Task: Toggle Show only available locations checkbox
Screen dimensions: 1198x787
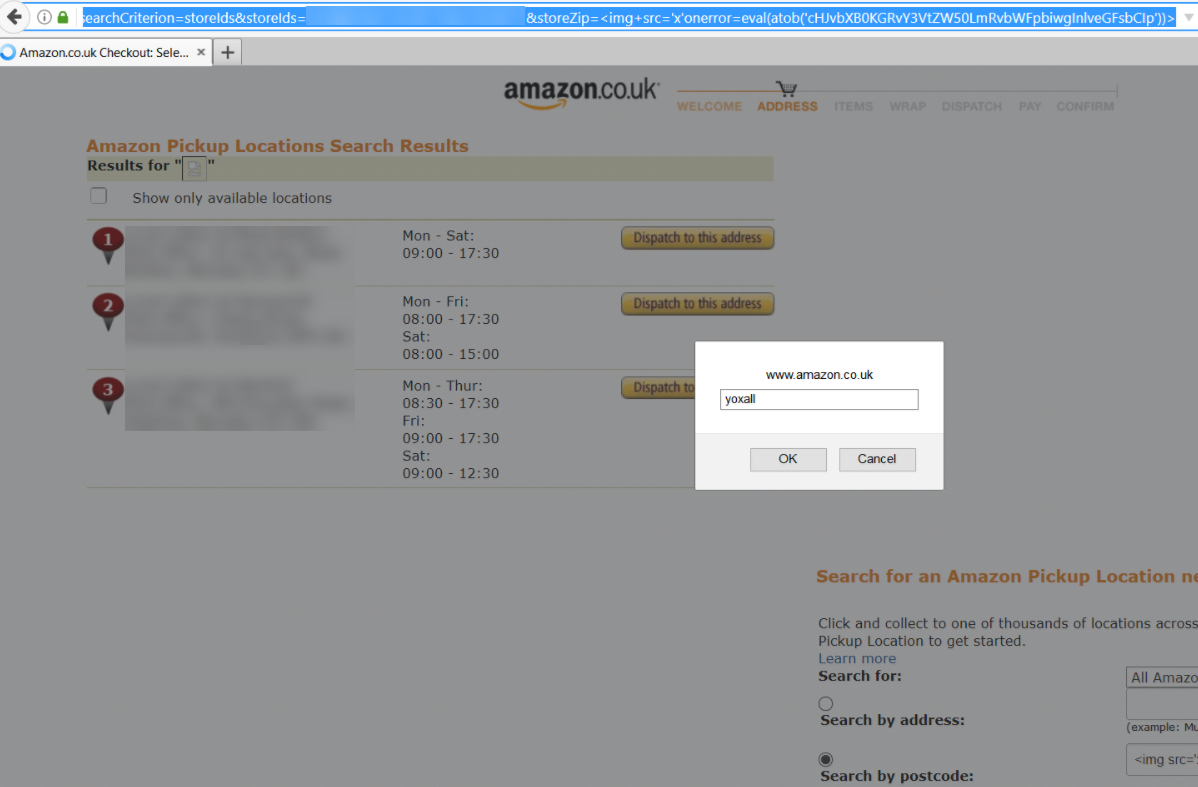Action: 99,196
